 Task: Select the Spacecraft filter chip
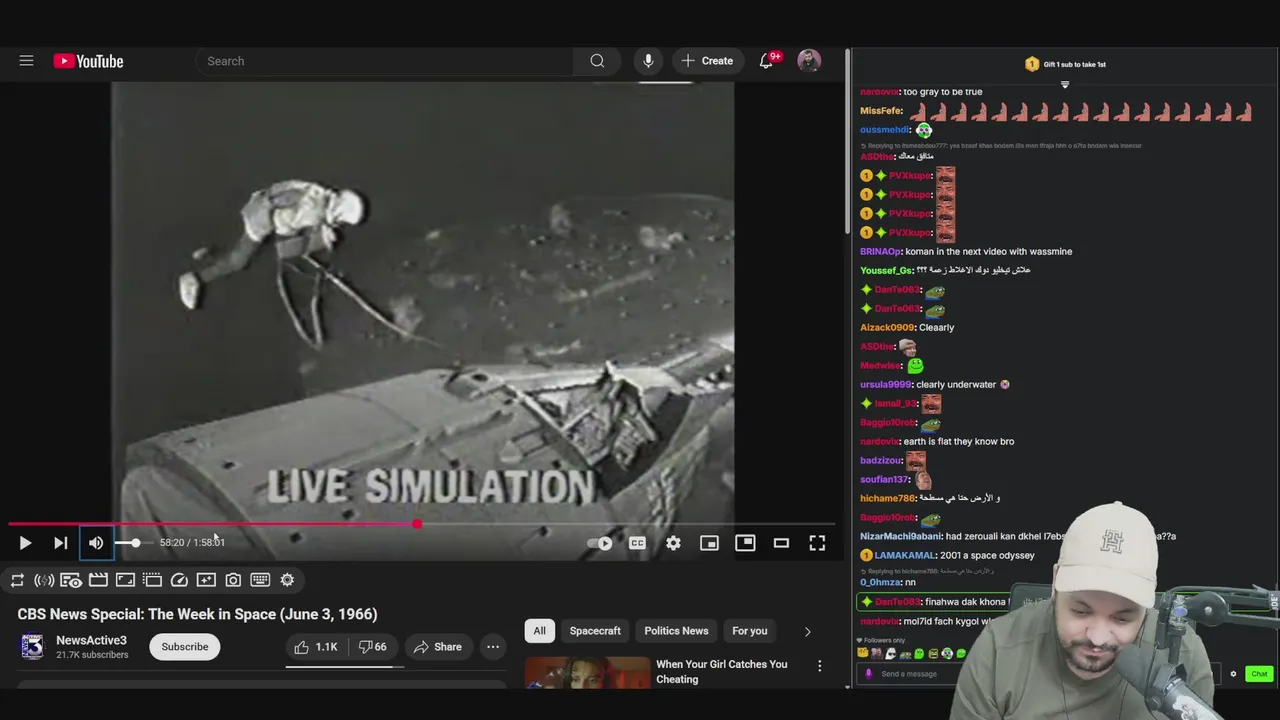pyautogui.click(x=595, y=631)
